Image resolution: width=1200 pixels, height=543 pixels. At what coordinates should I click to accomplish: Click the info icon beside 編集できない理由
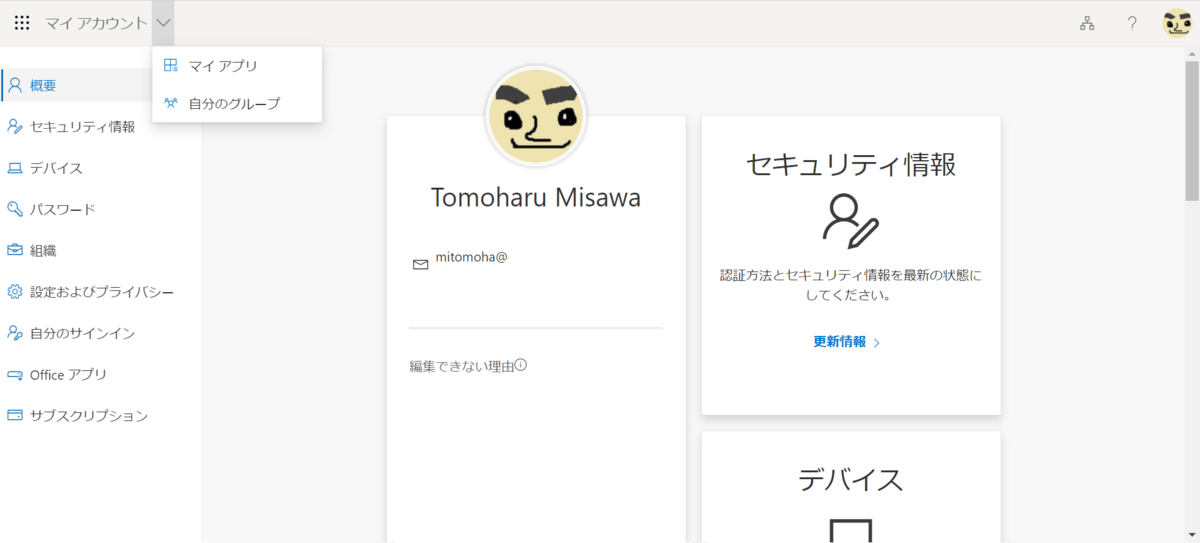point(521,365)
